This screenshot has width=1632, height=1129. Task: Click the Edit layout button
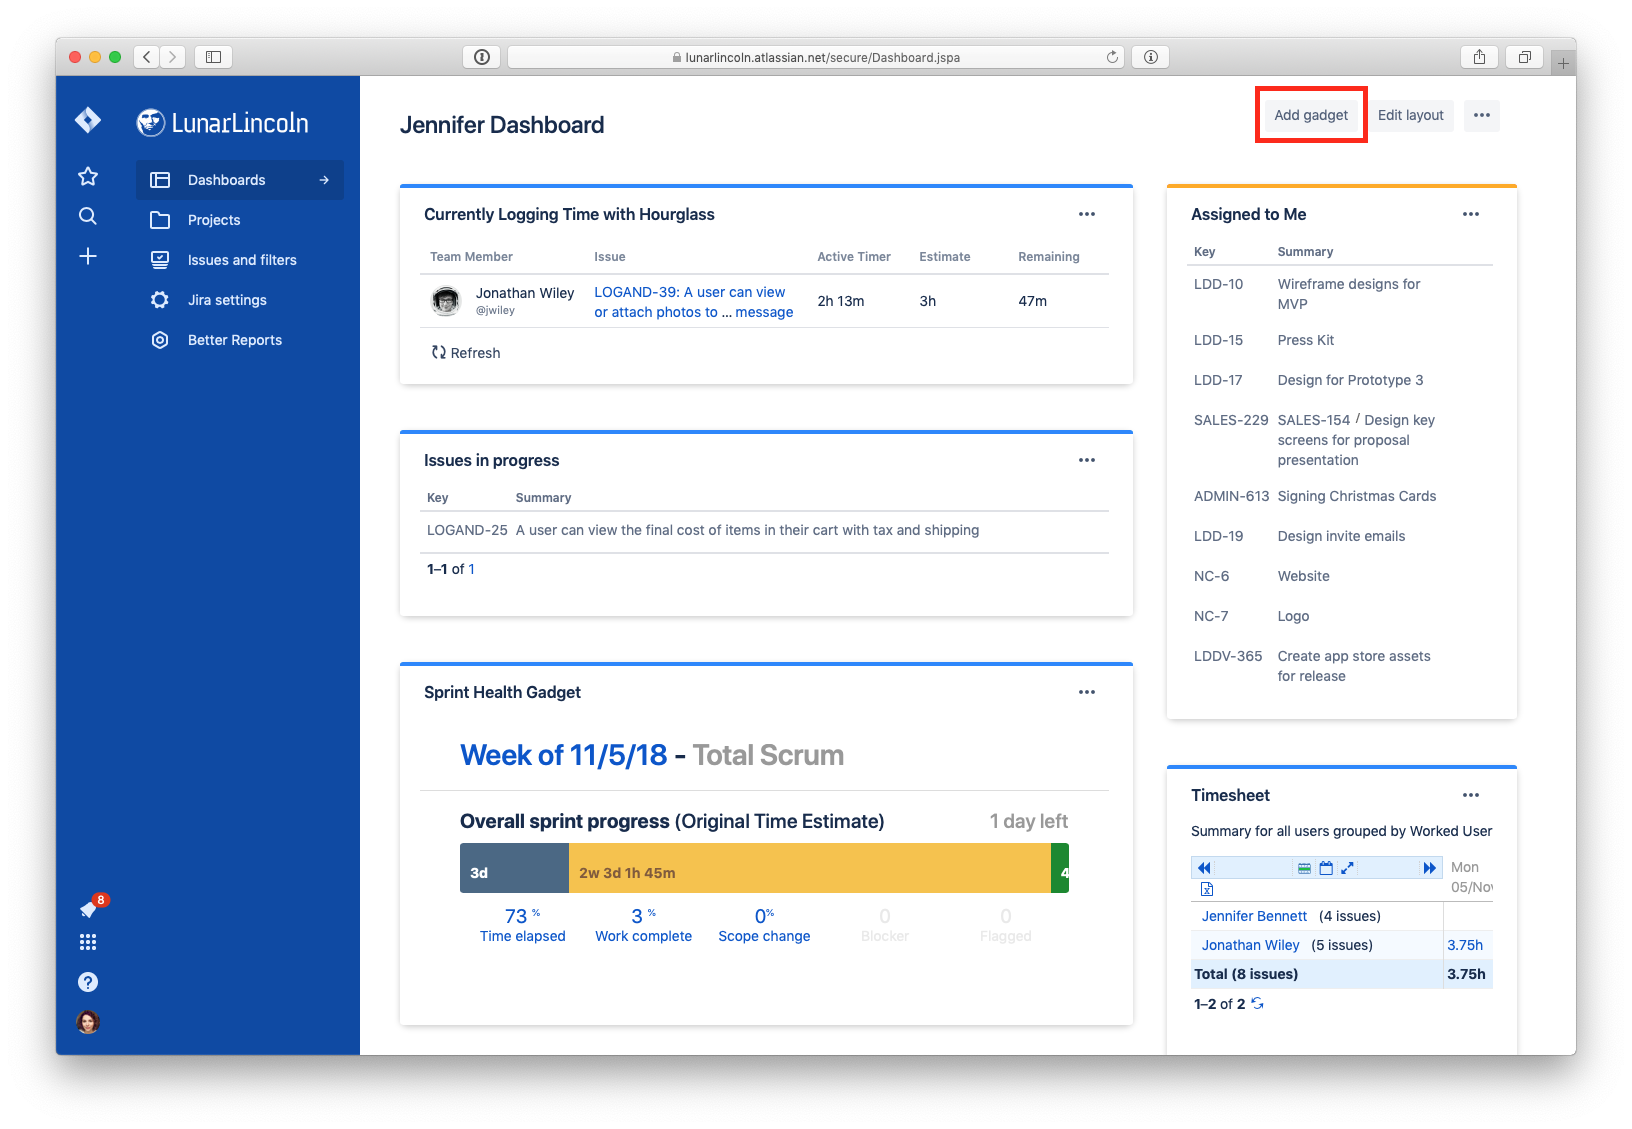tap(1411, 115)
